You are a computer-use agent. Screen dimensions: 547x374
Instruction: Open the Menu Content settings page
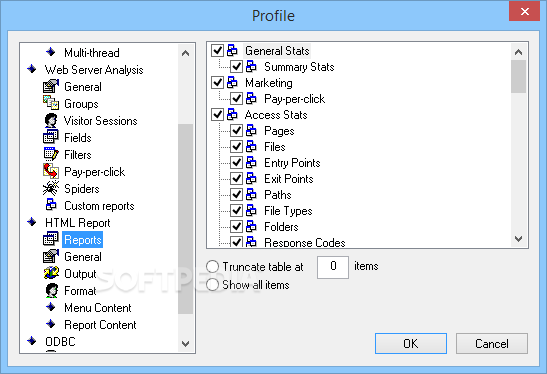[98, 308]
